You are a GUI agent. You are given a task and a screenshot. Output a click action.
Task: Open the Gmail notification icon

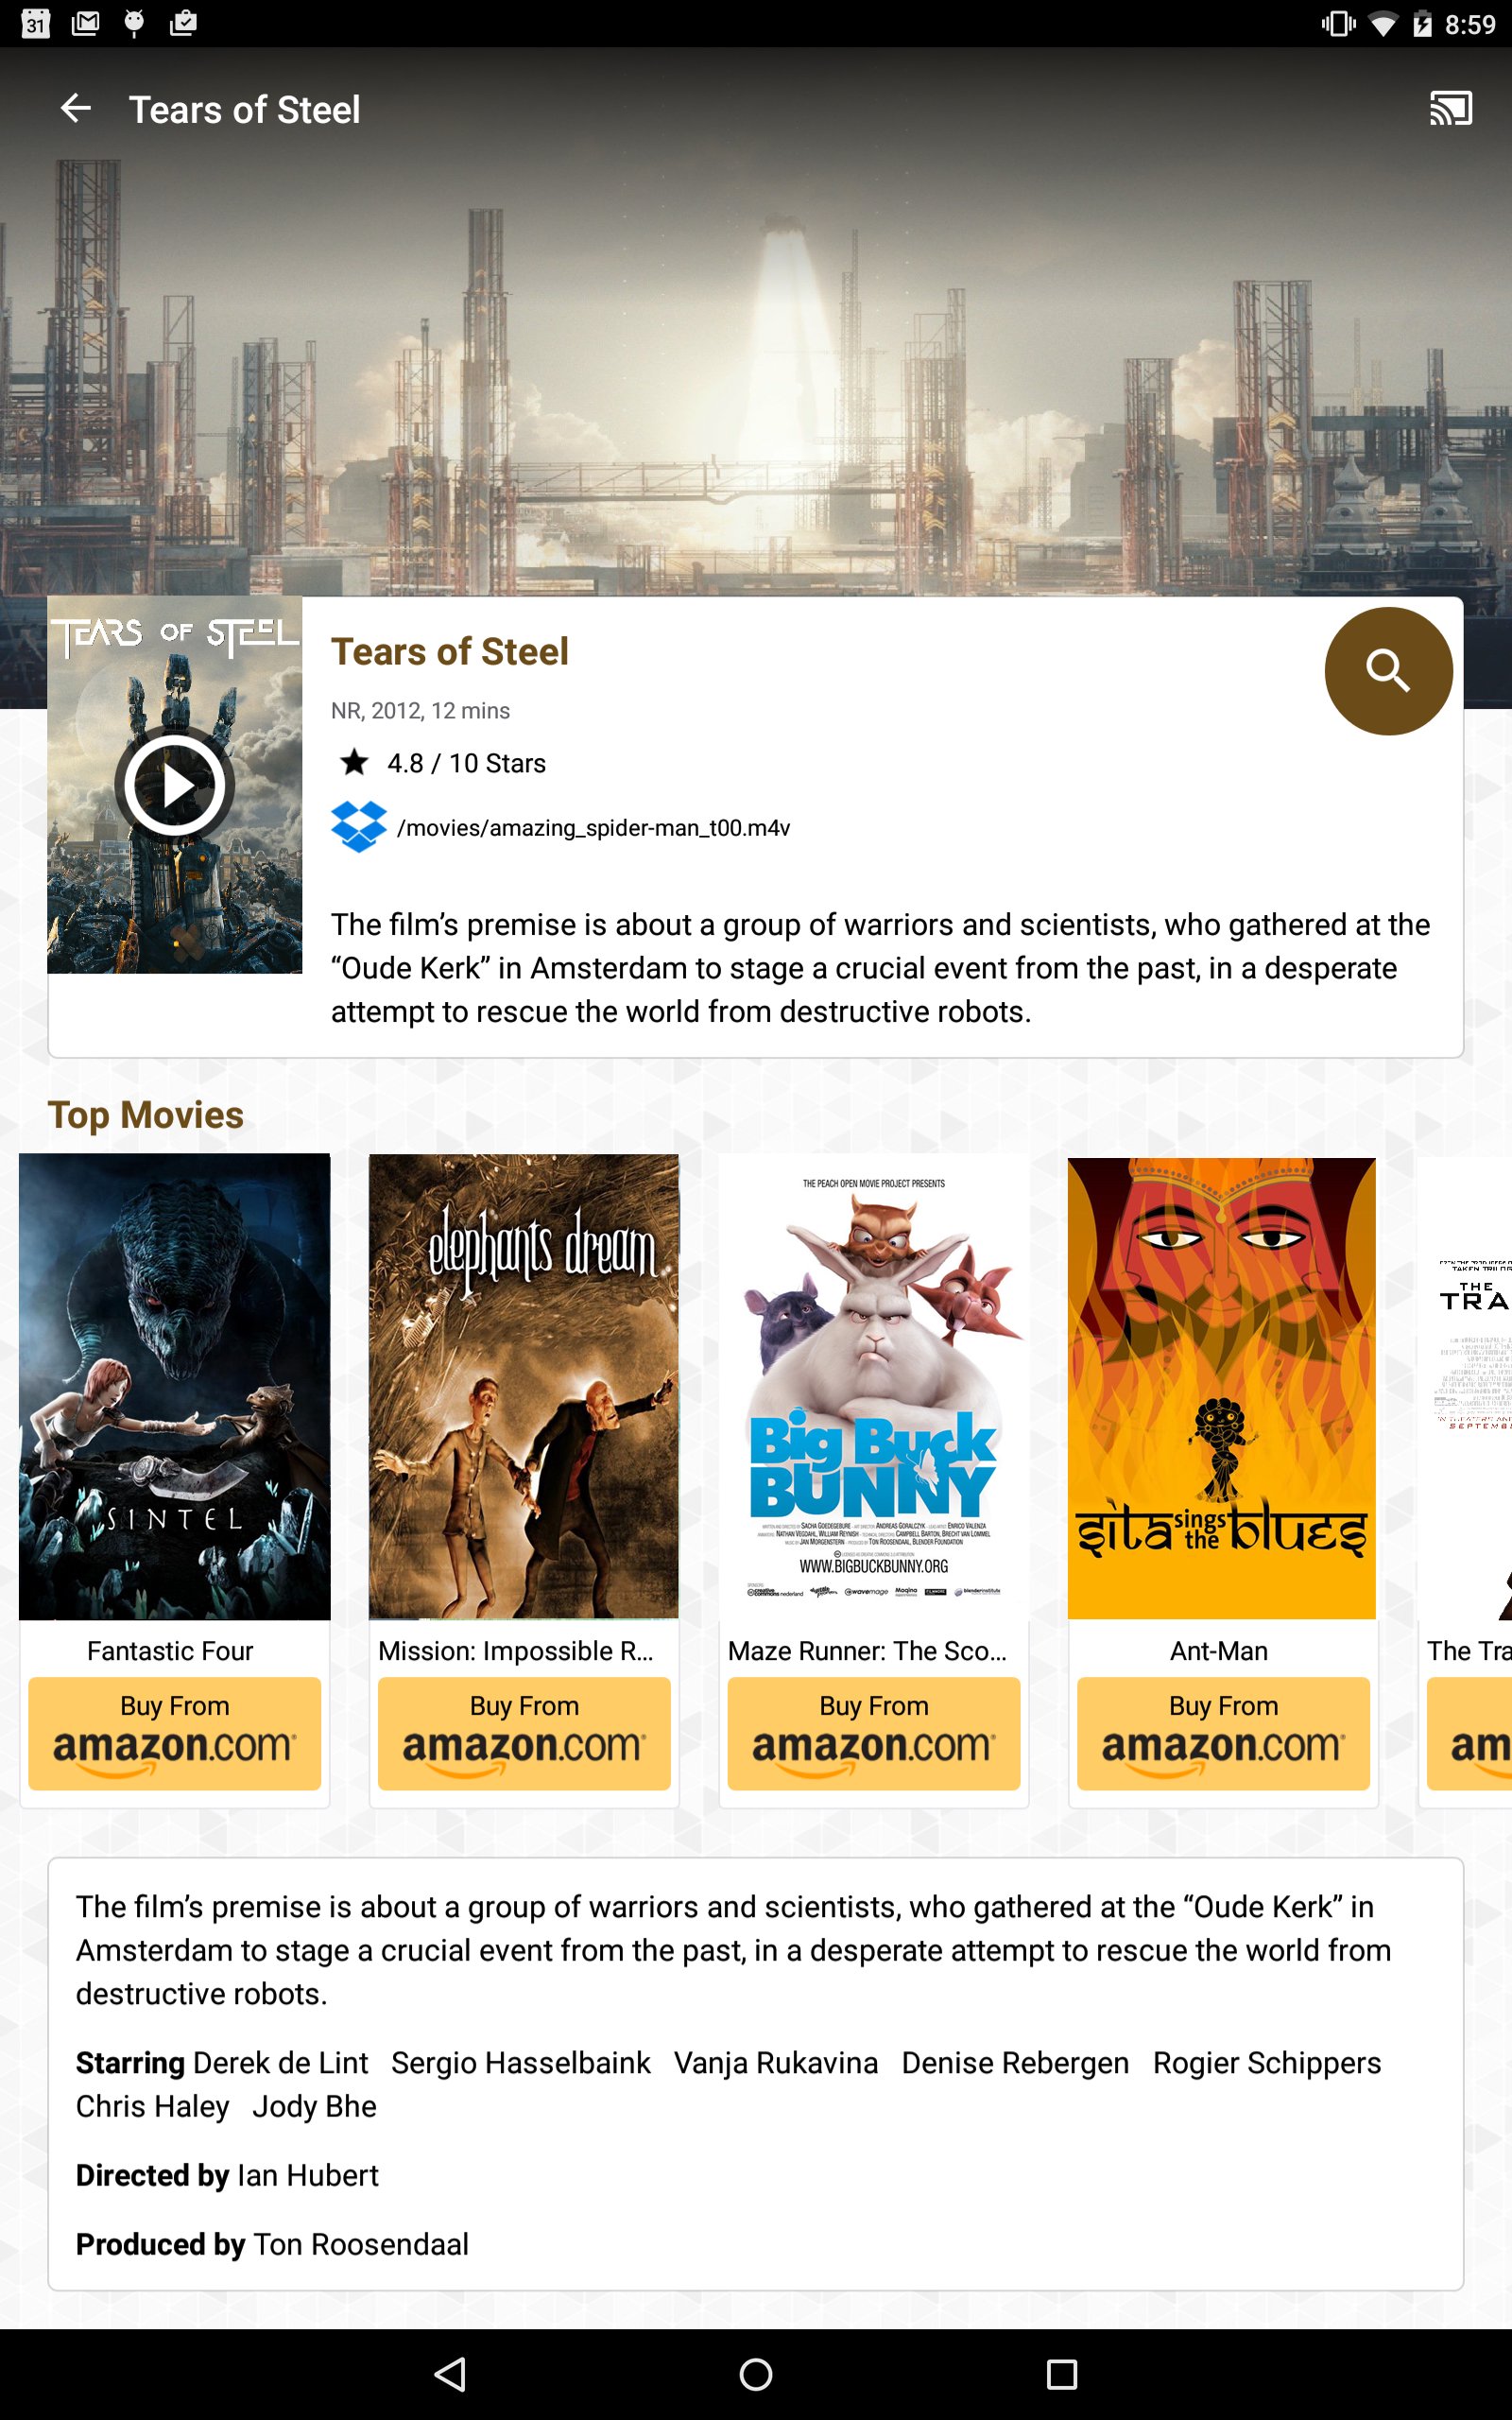tap(85, 23)
